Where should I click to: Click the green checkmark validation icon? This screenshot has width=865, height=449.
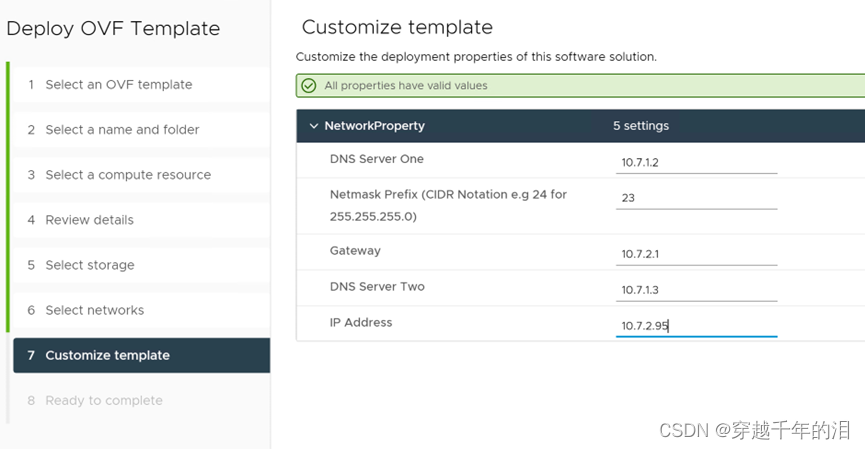309,85
